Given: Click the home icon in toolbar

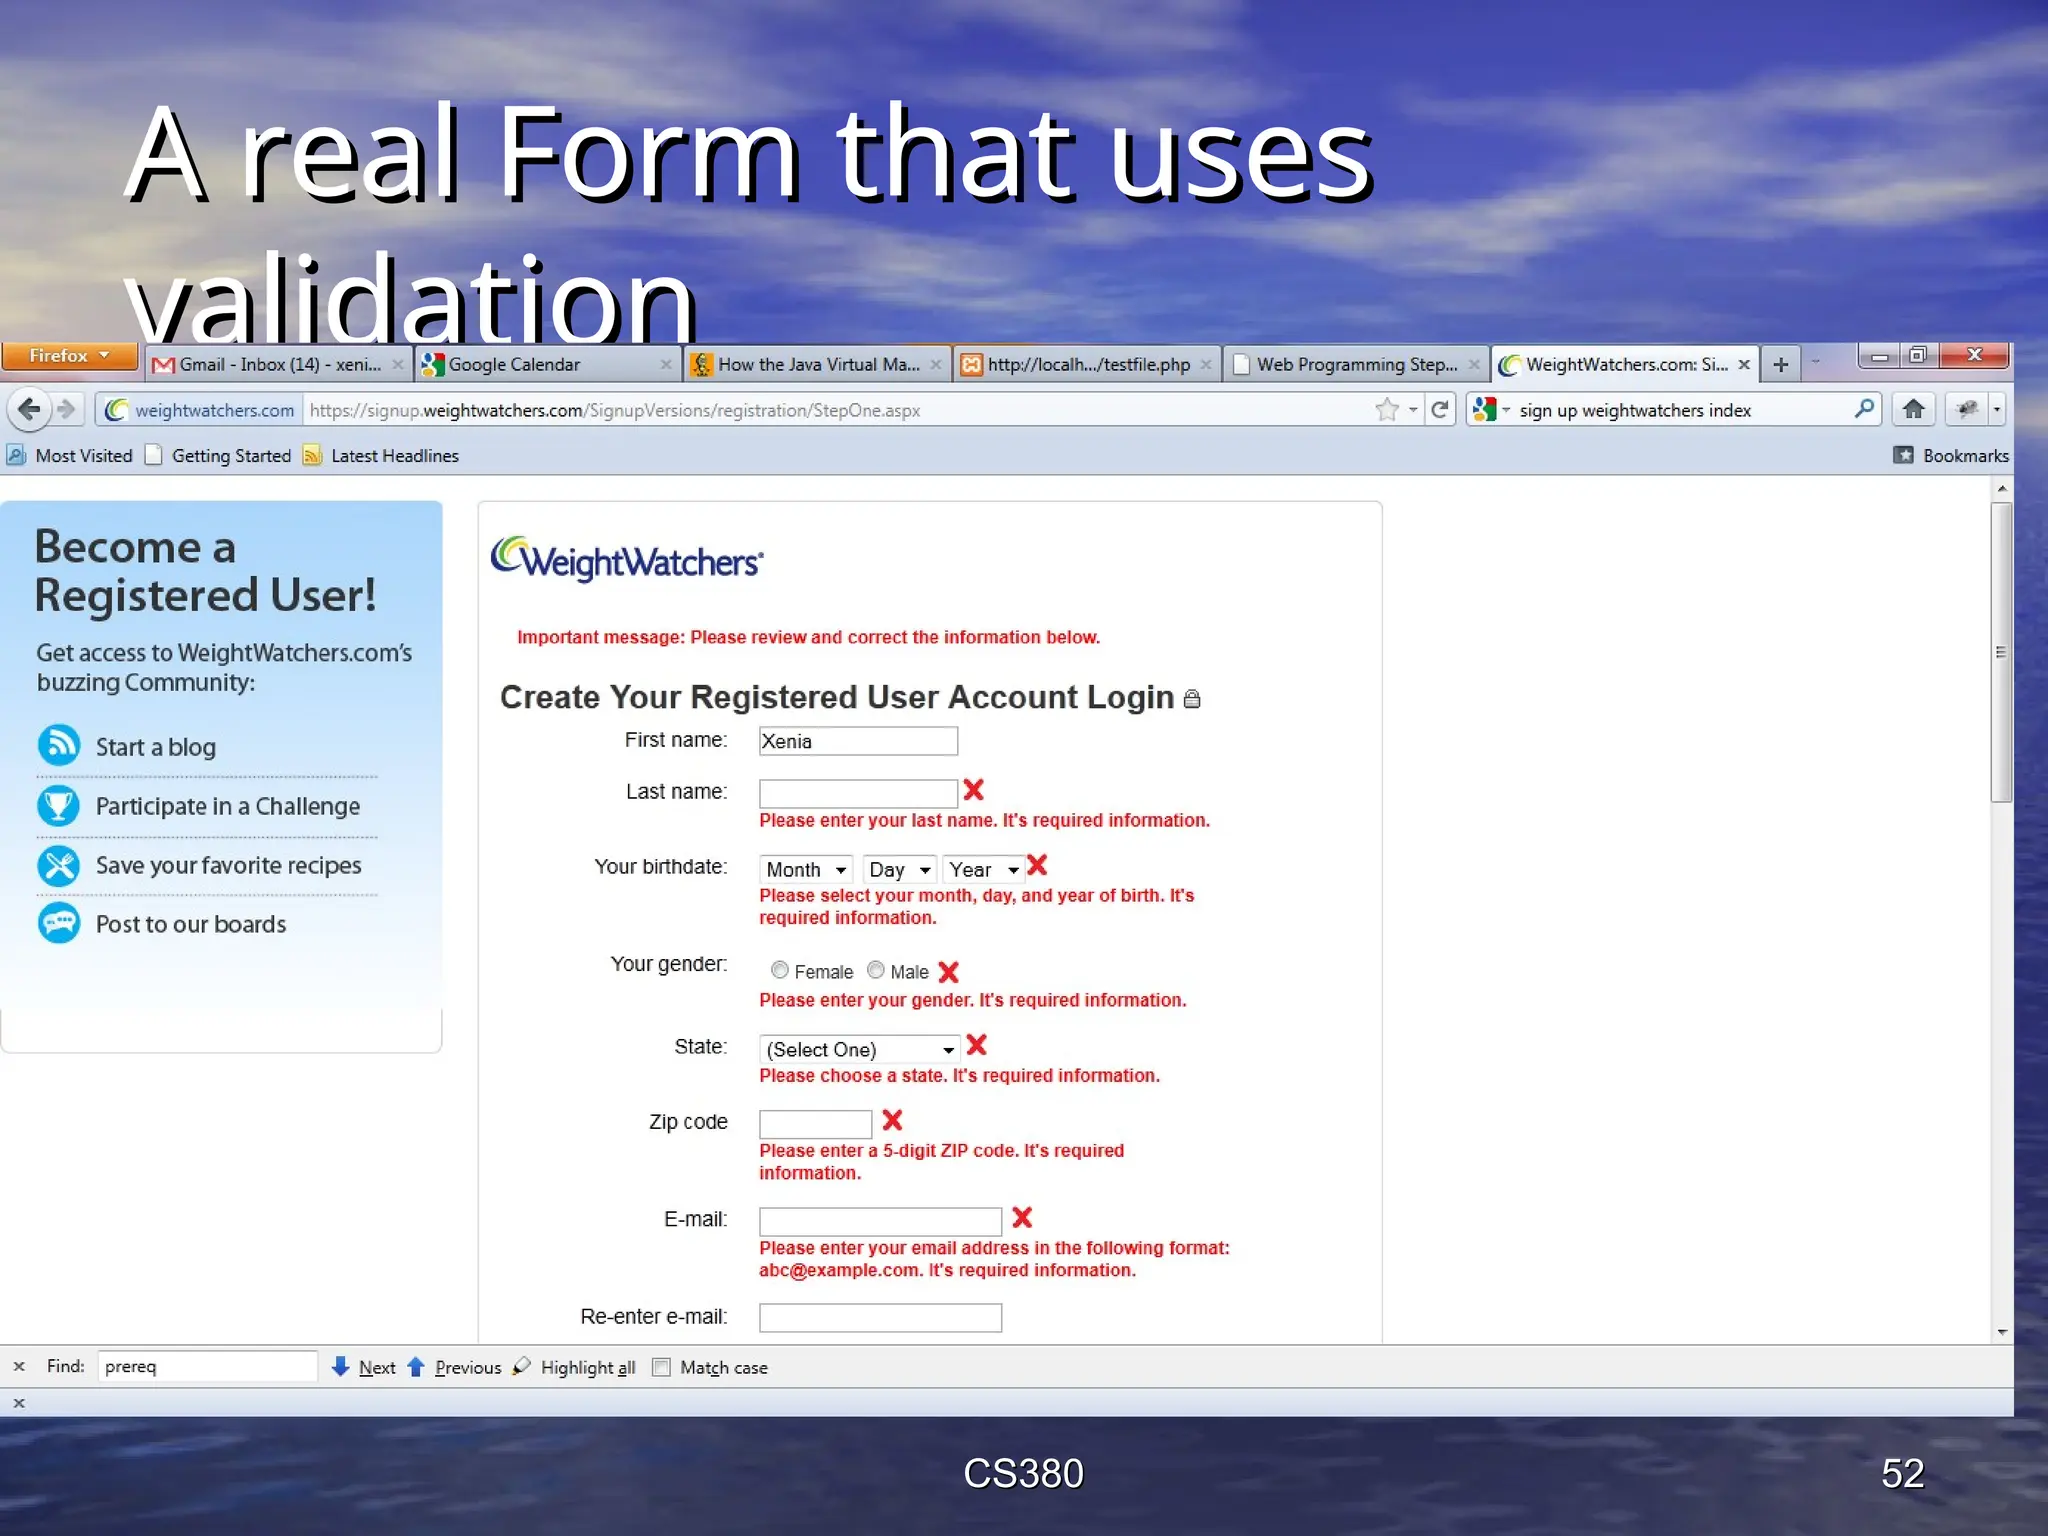Looking at the screenshot, I should (x=1913, y=409).
